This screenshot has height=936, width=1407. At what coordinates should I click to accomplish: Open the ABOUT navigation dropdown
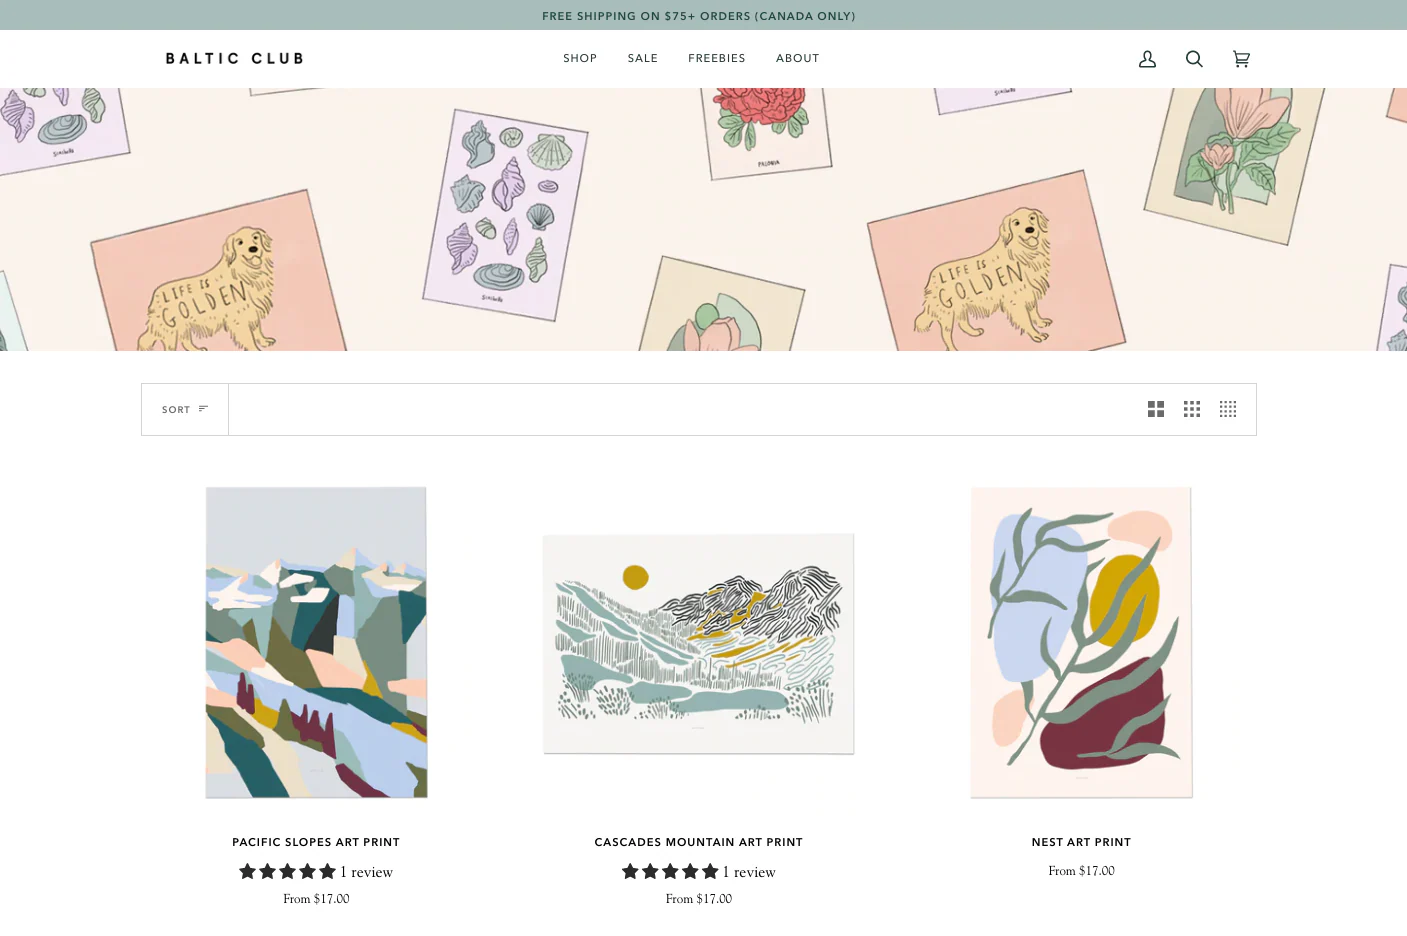[x=797, y=58]
